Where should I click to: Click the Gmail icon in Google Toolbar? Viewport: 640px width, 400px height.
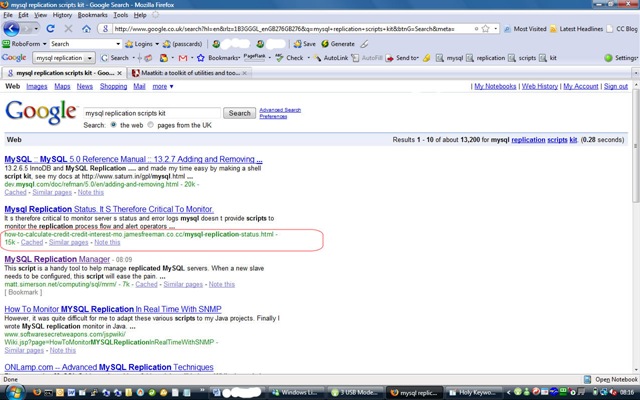183,58
